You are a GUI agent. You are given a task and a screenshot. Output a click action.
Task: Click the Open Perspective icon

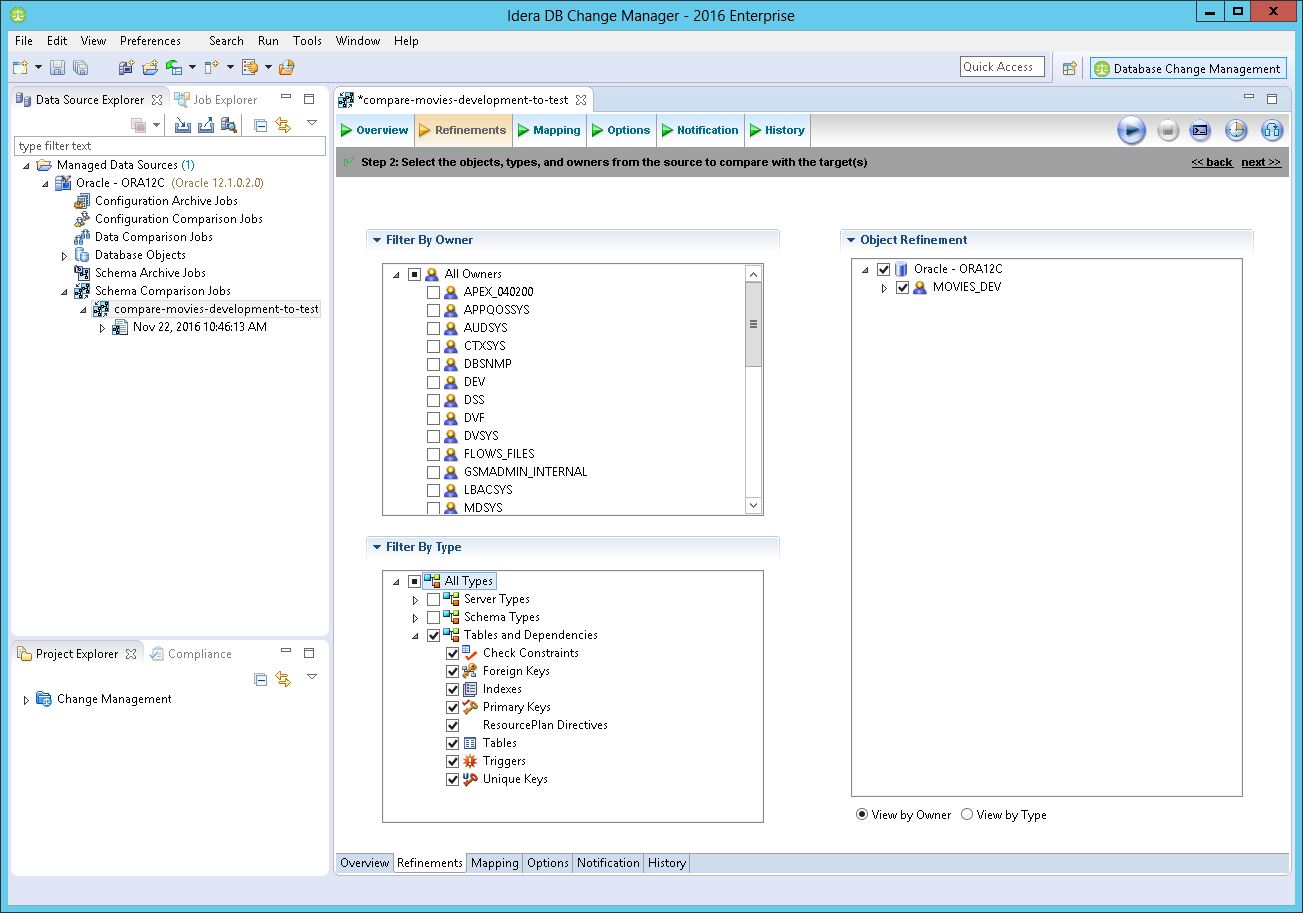[1070, 68]
